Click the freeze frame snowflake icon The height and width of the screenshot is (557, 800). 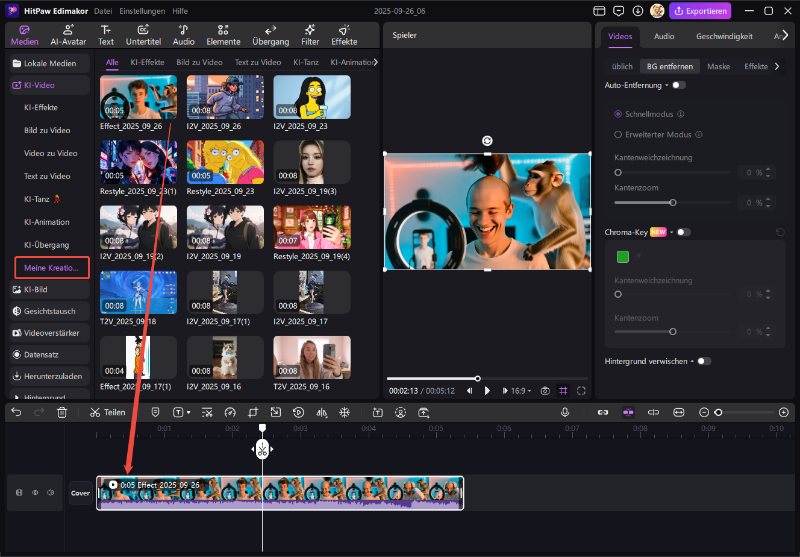tap(344, 412)
